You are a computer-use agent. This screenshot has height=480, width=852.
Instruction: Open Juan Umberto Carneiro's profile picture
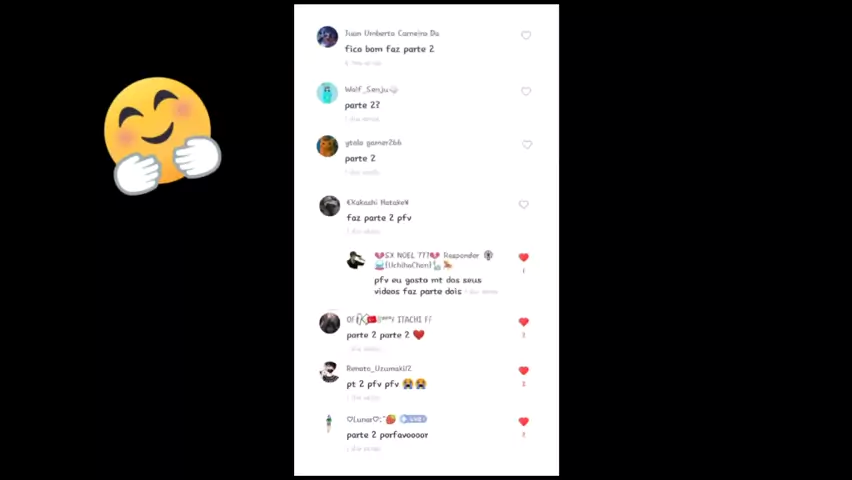tap(327, 37)
